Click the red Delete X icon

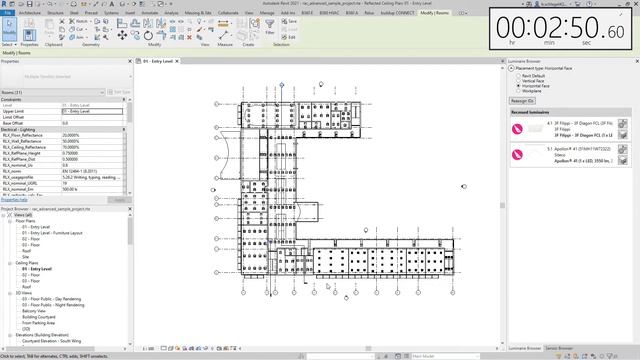(x=189, y=37)
